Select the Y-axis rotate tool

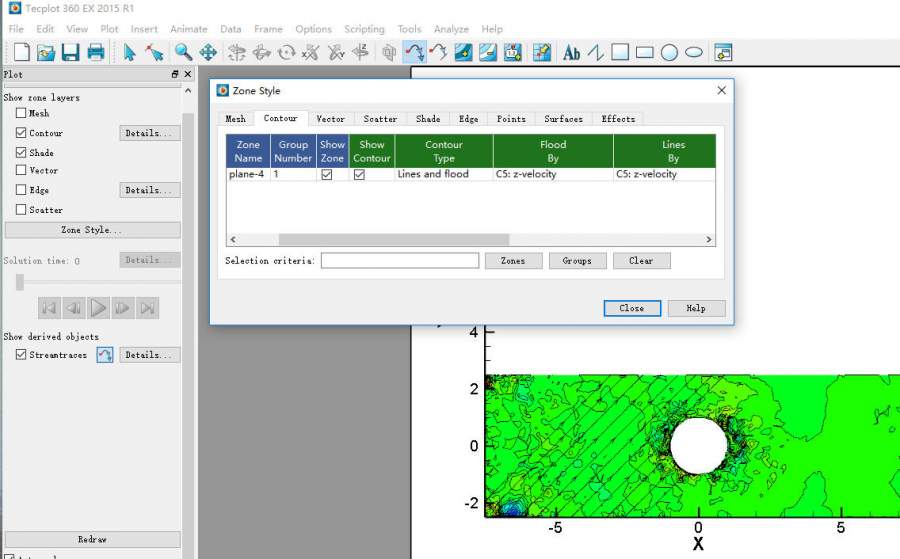click(x=336, y=53)
